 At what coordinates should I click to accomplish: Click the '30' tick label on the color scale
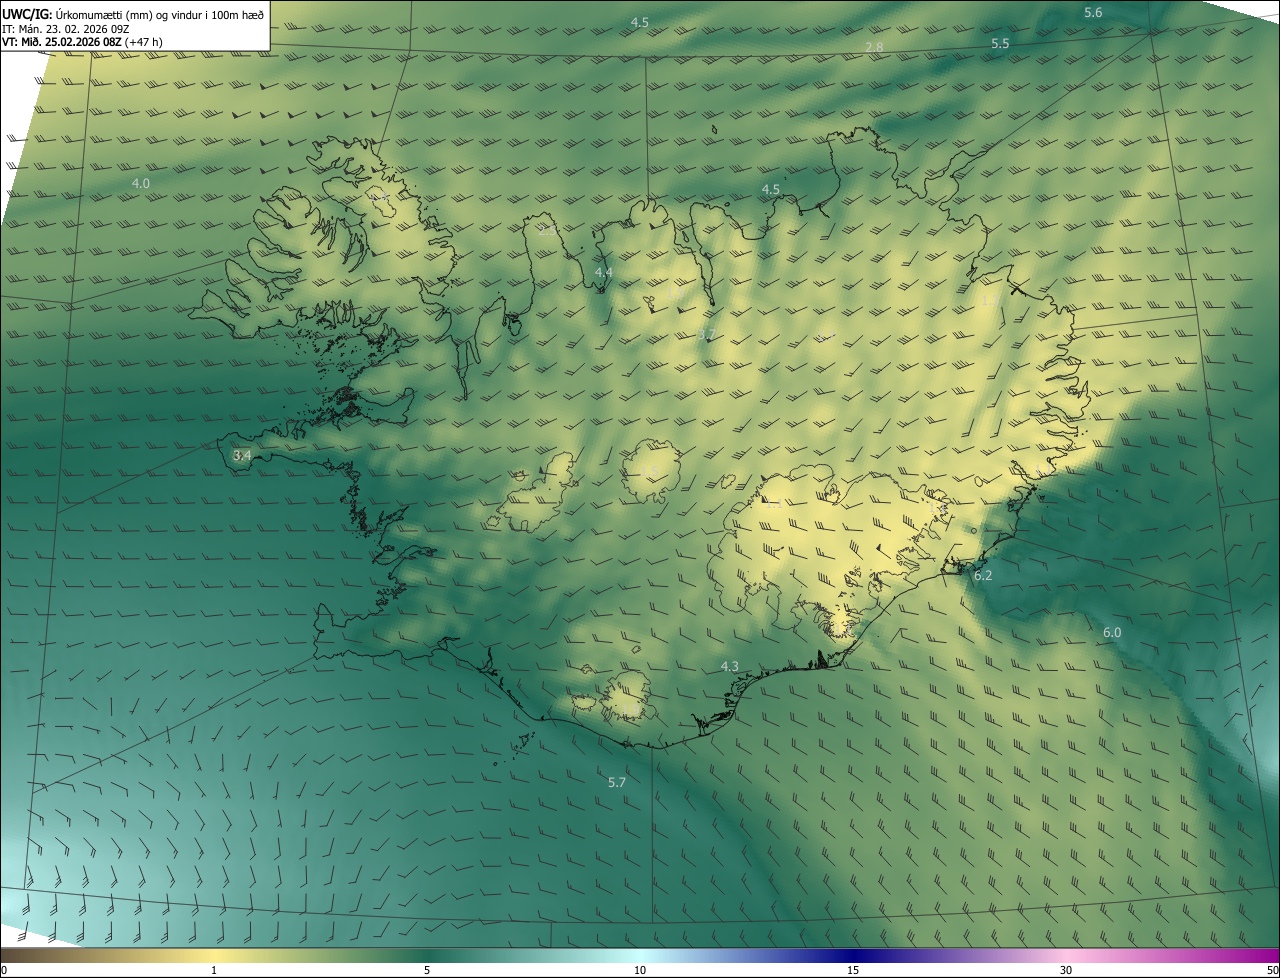coord(1066,970)
